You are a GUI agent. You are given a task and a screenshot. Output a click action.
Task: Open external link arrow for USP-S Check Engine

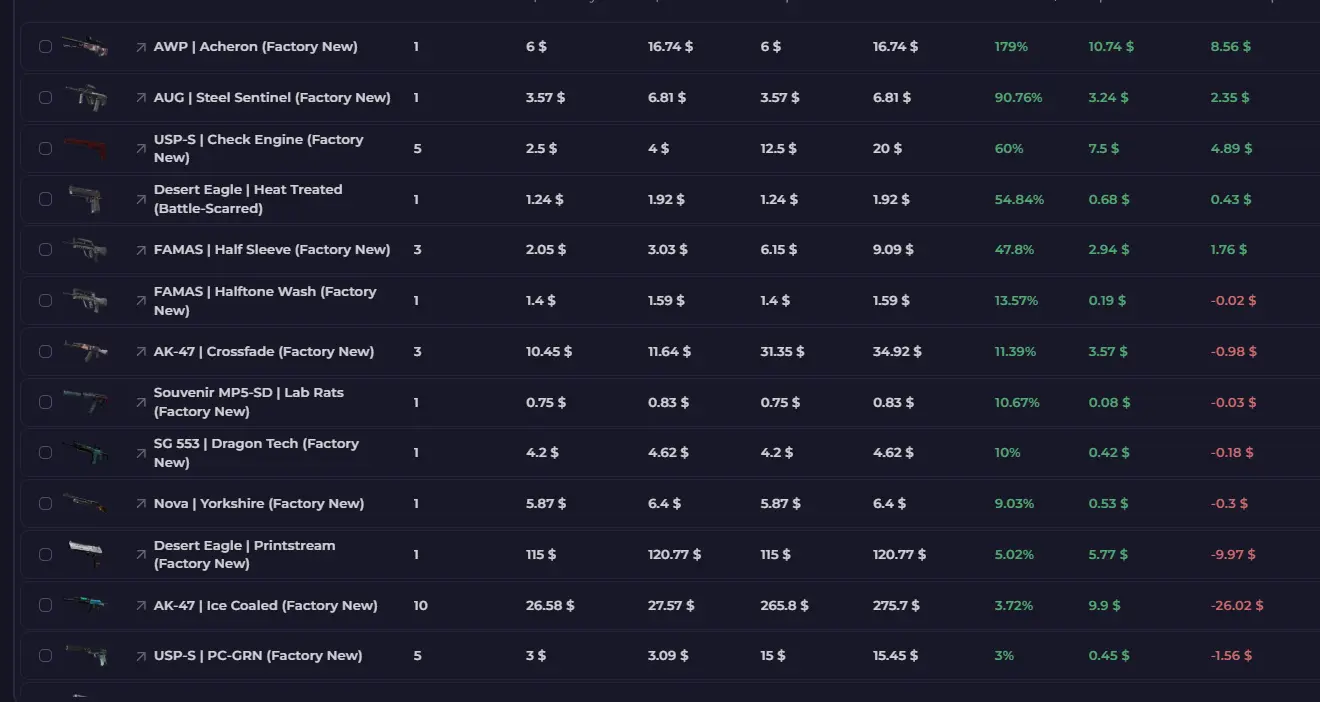[x=141, y=149]
